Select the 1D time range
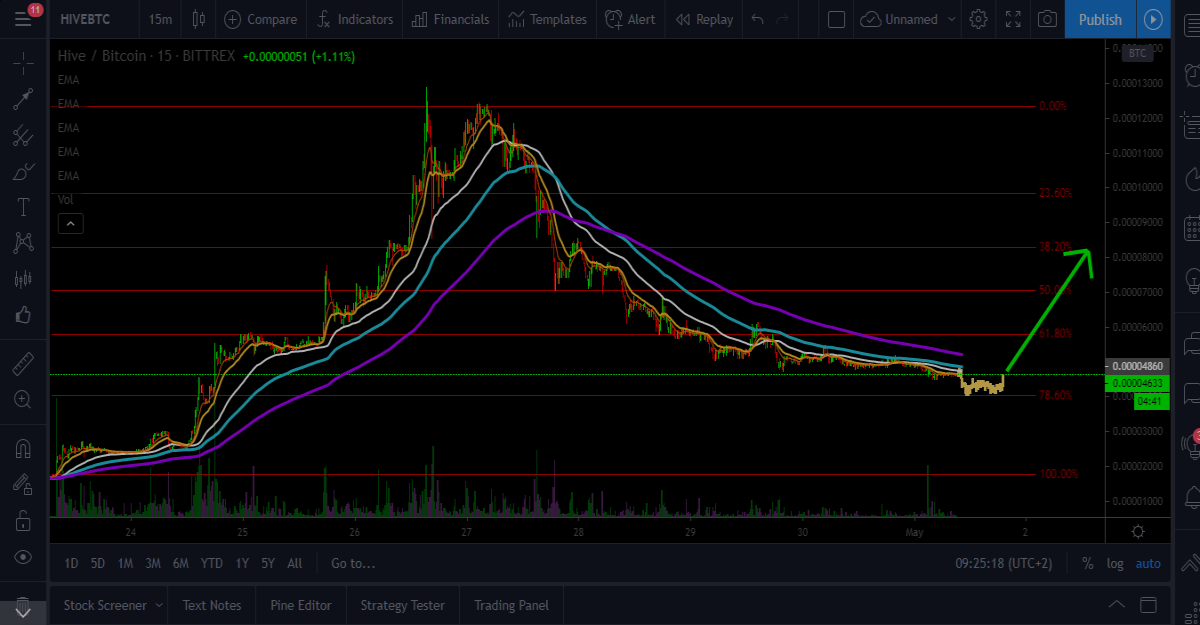This screenshot has height=625, width=1200. pyautogui.click(x=71, y=563)
